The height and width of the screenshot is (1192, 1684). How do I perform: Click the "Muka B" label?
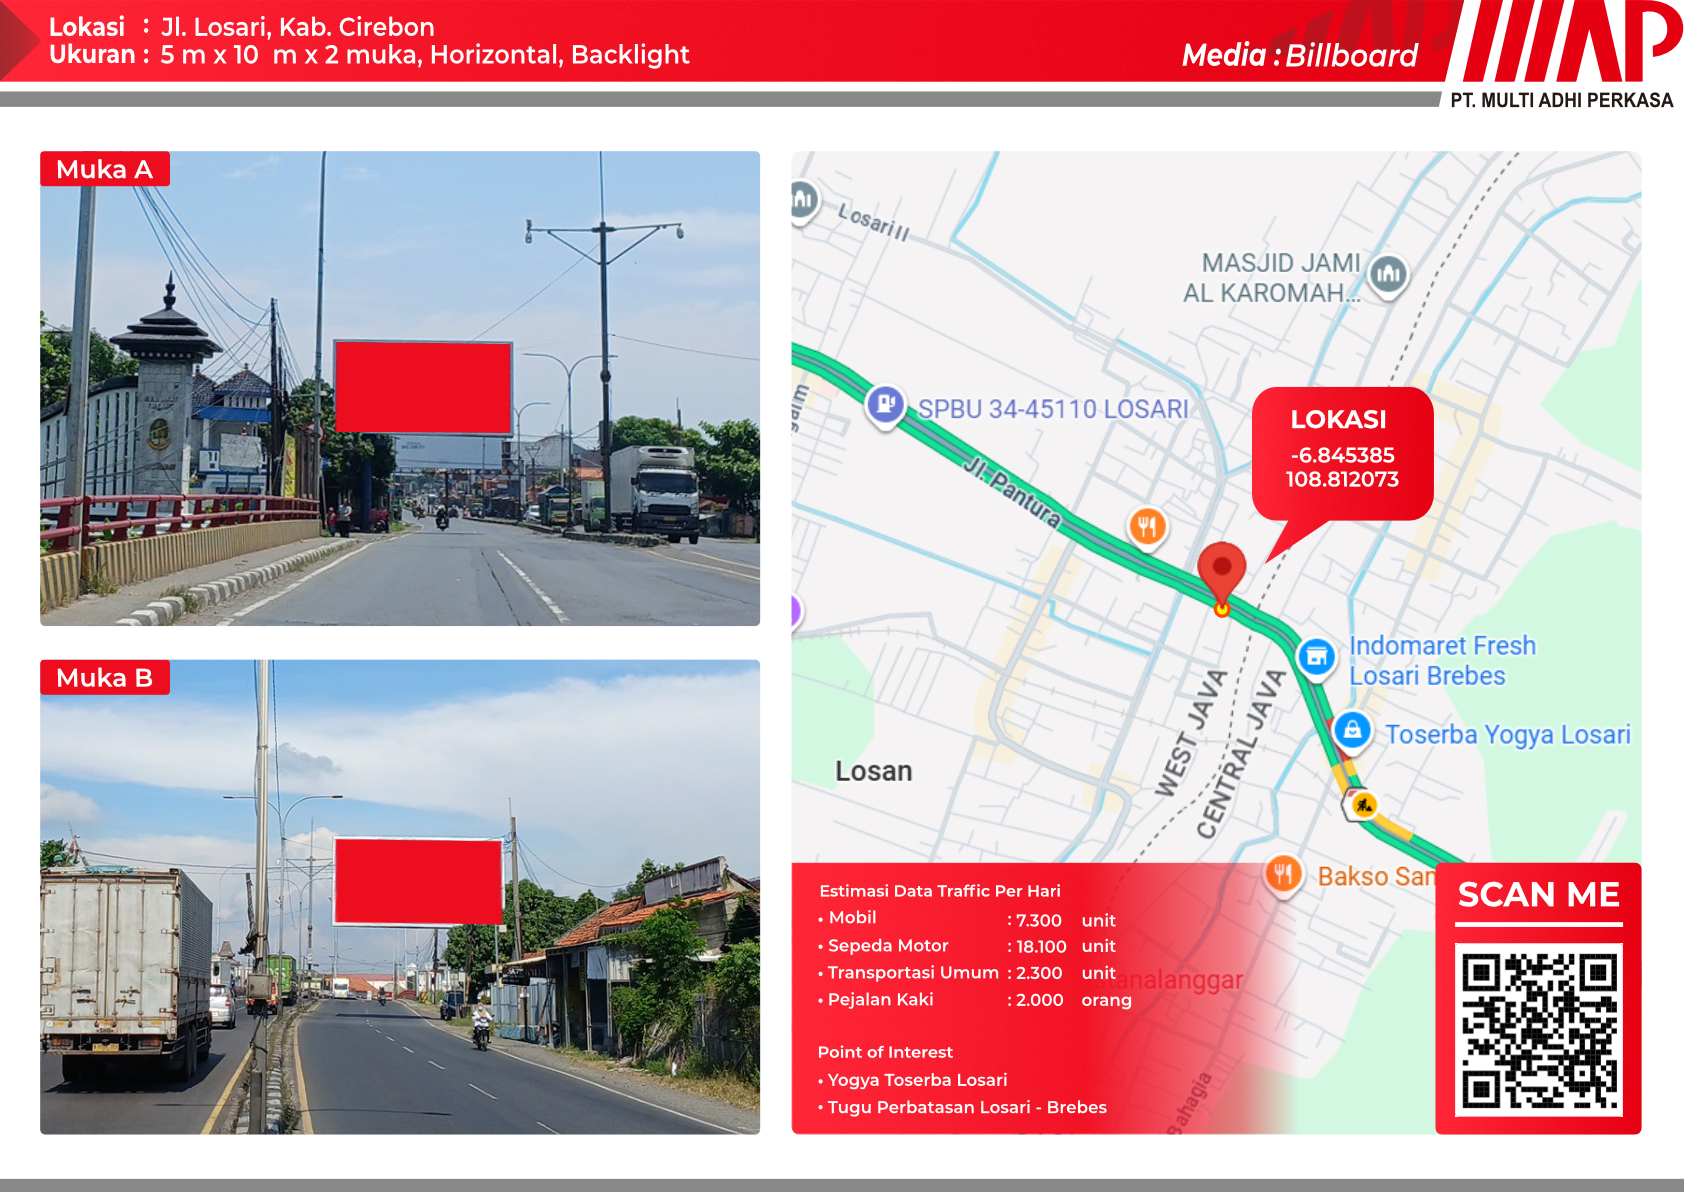[105, 677]
